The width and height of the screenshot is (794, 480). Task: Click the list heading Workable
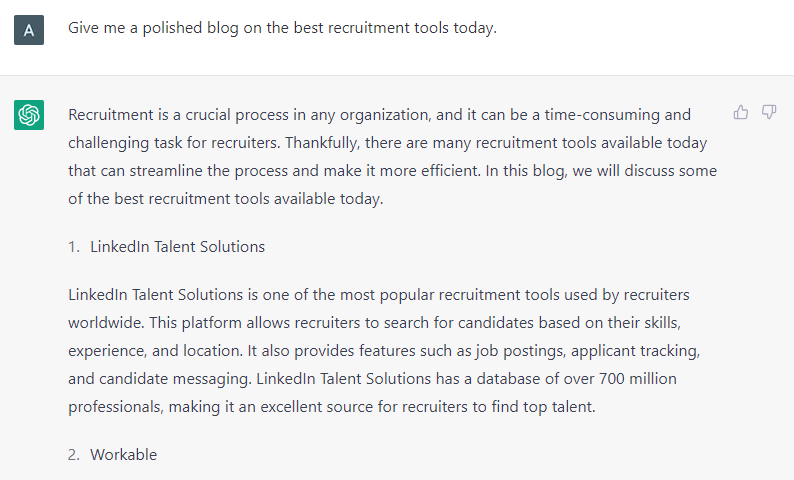point(124,455)
